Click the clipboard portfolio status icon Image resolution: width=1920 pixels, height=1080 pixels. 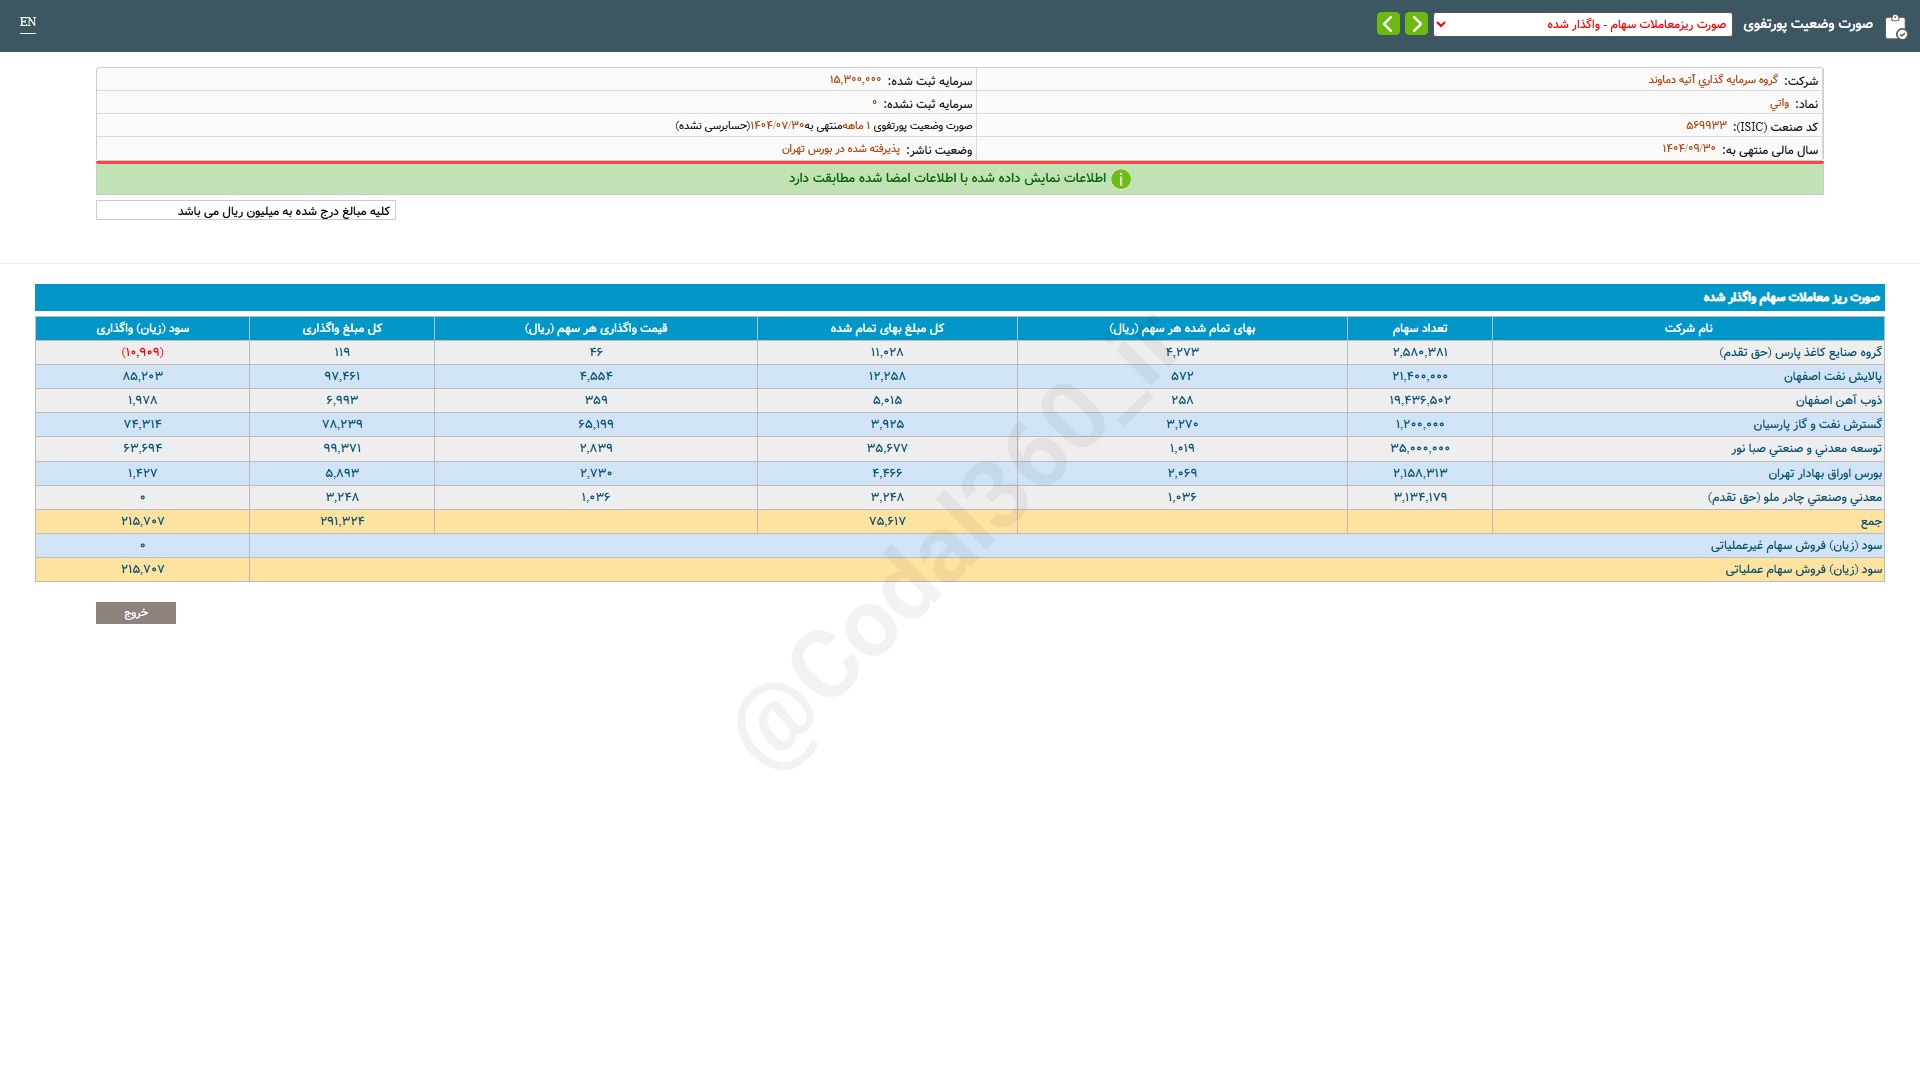click(x=1895, y=26)
